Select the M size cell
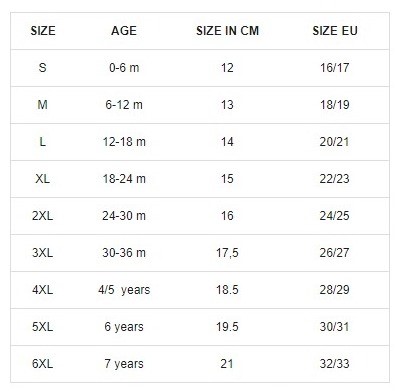This screenshot has width=397, height=391. [43, 105]
